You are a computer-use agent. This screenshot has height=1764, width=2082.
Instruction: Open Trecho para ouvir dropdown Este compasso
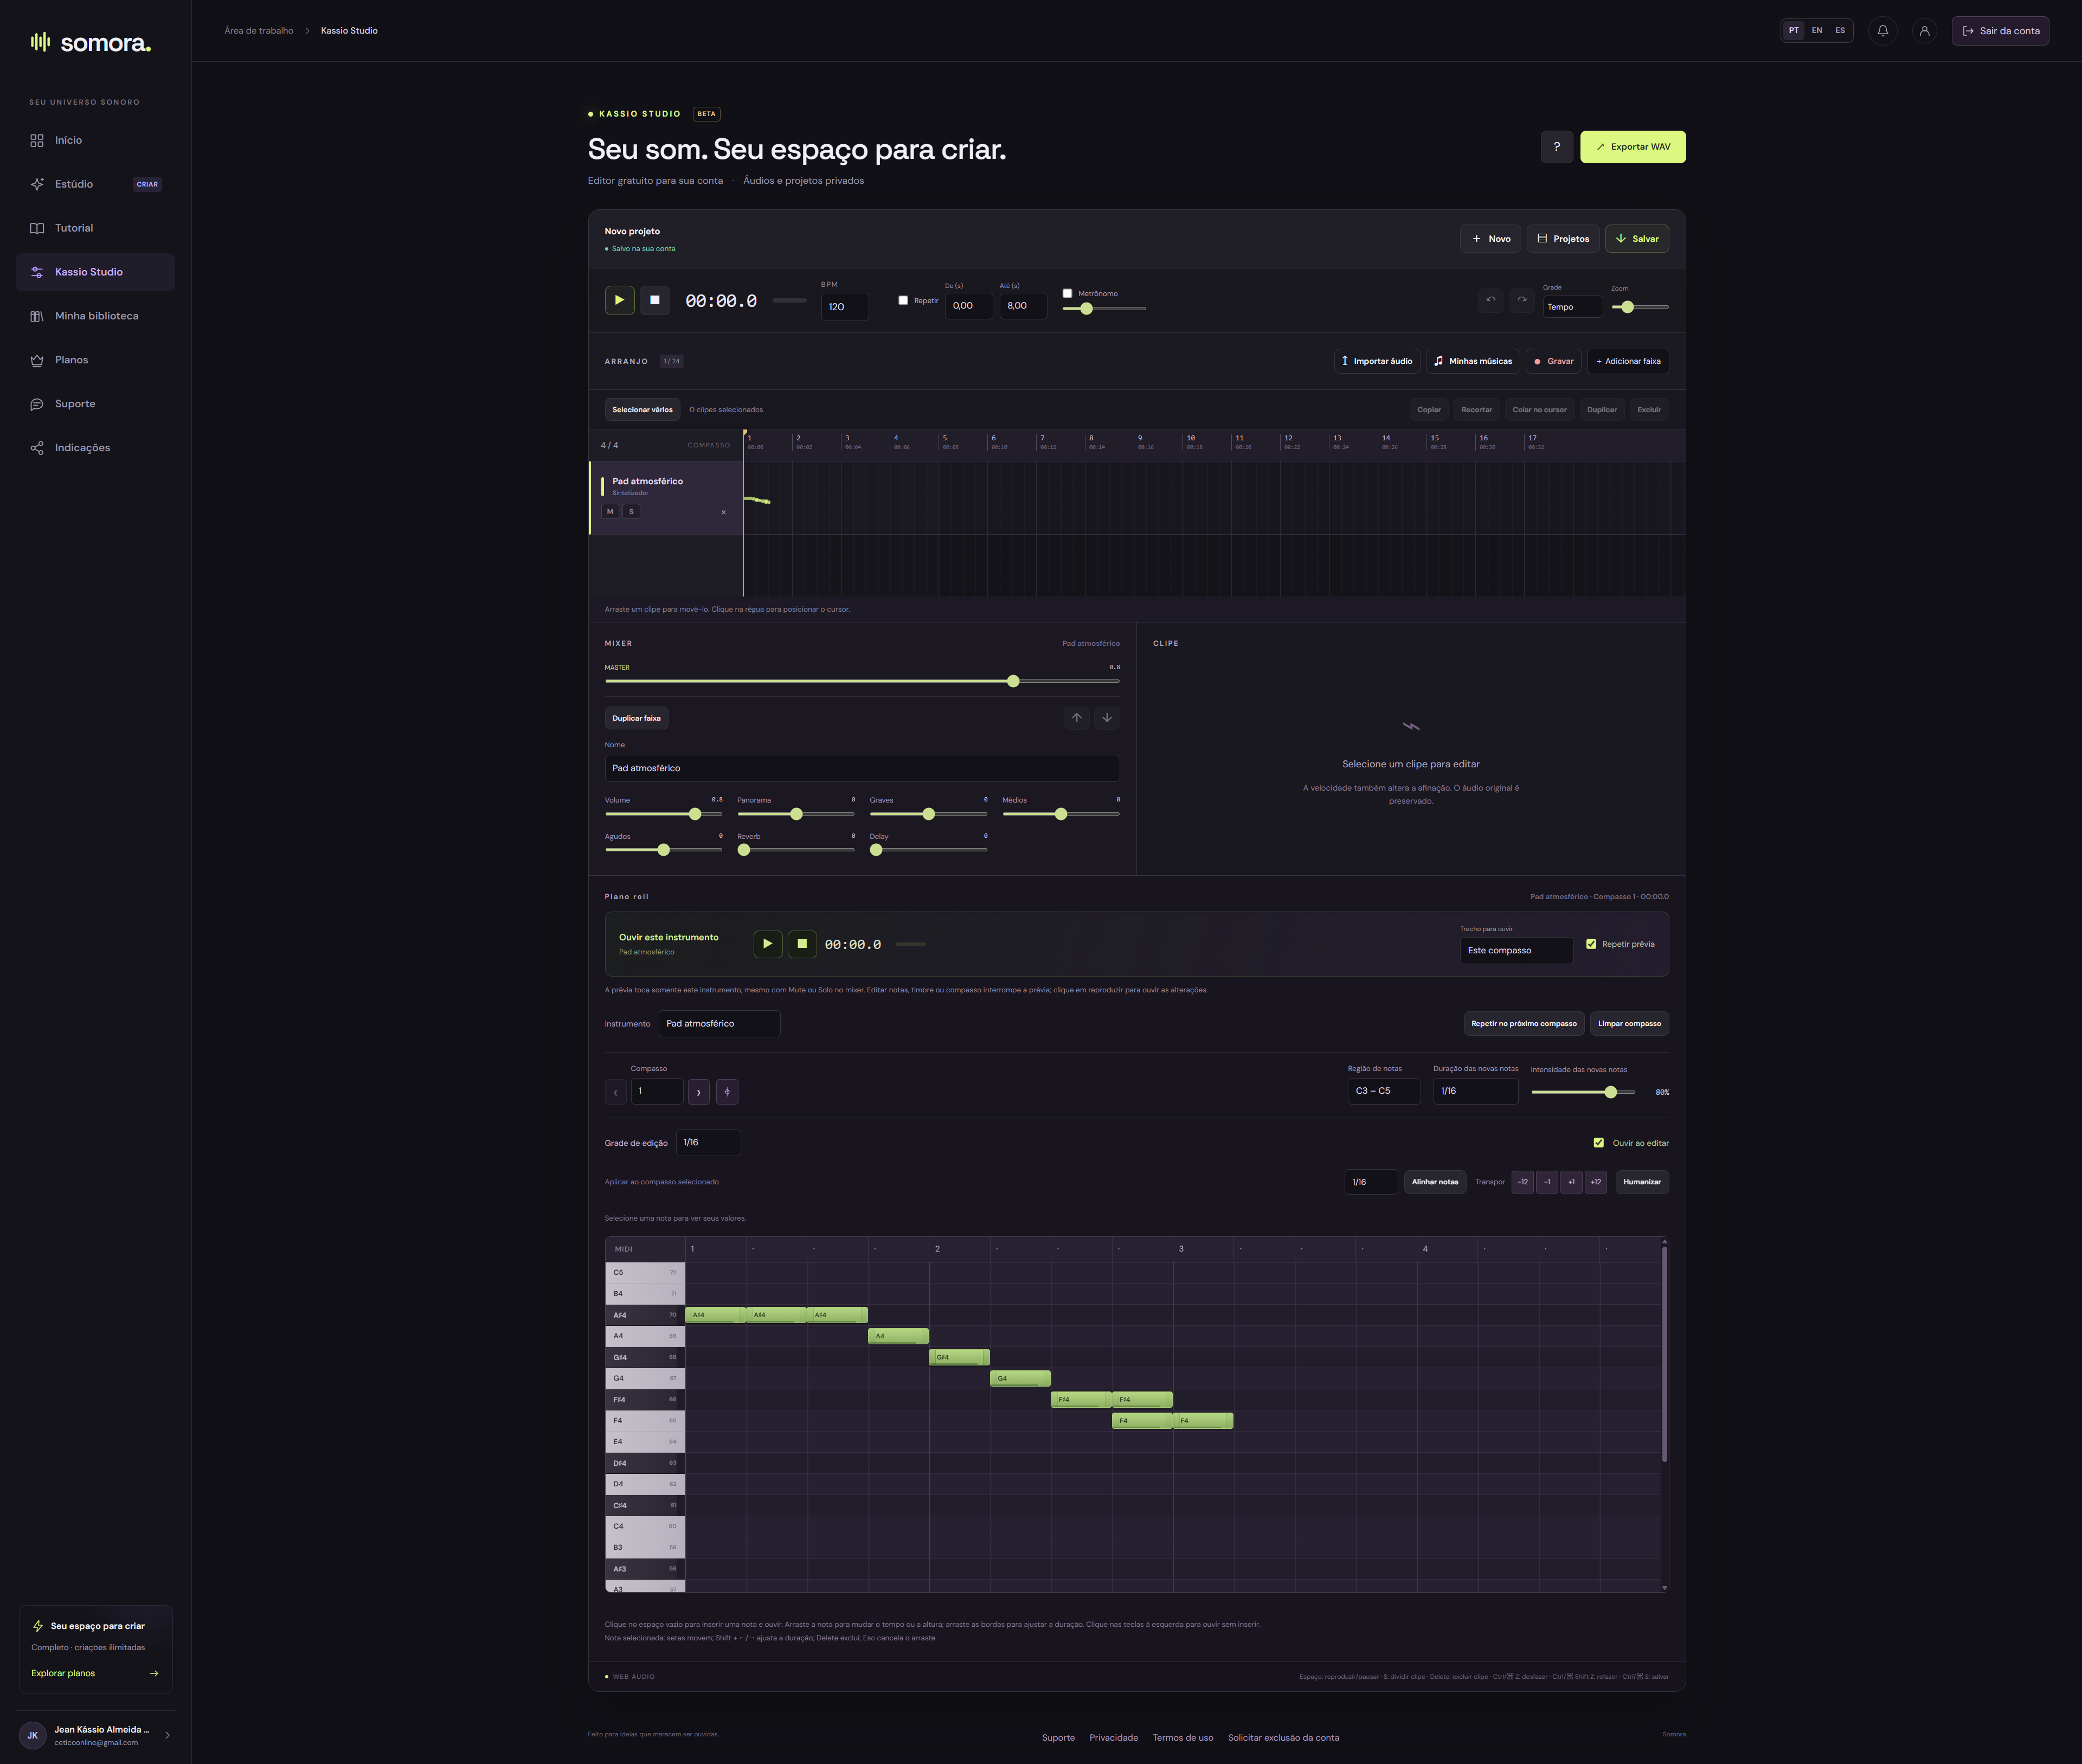pyautogui.click(x=1516, y=951)
